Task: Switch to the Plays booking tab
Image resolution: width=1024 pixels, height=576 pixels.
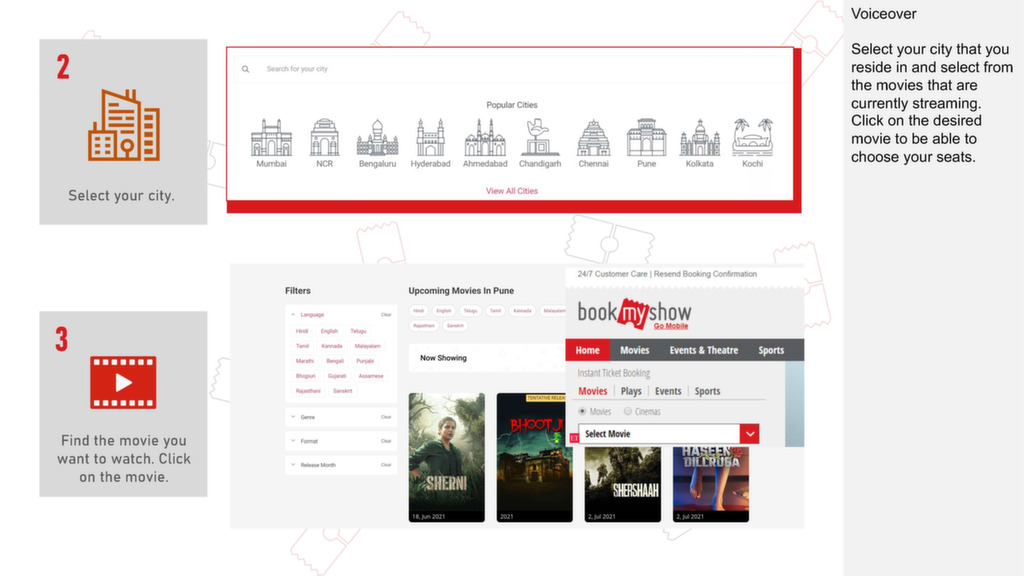Action: [631, 391]
